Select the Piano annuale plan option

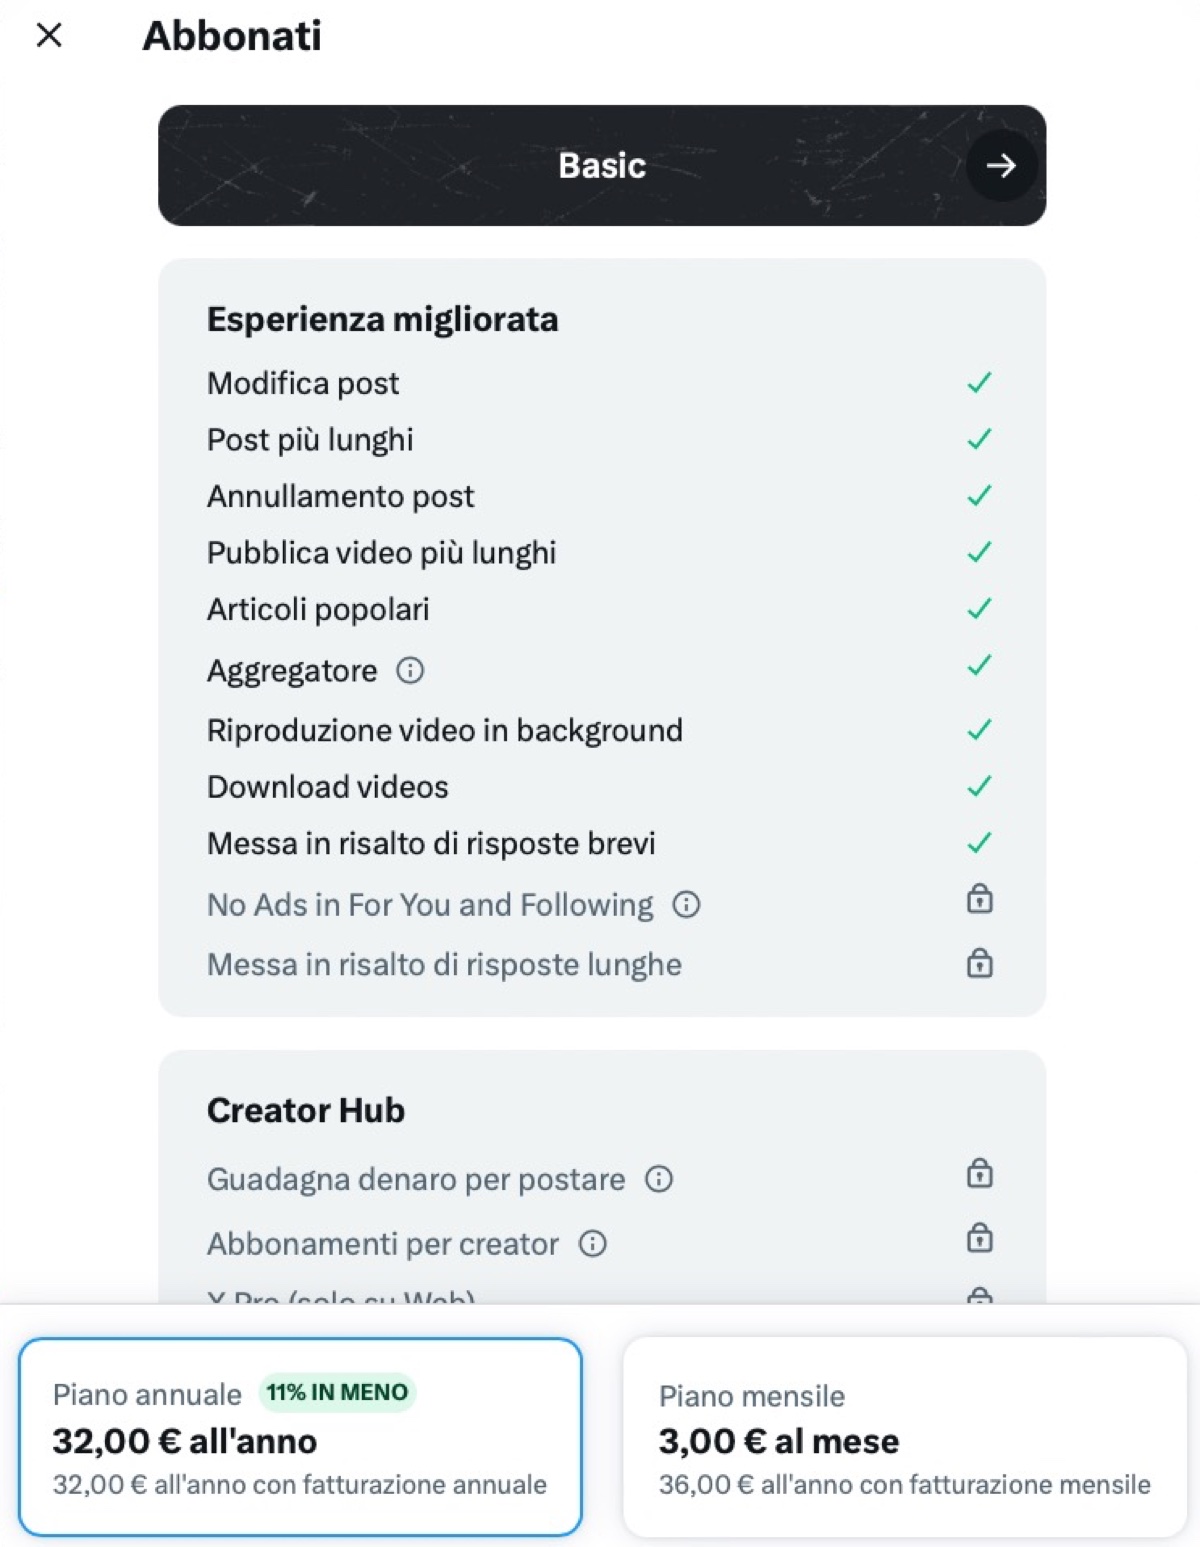coord(300,1437)
